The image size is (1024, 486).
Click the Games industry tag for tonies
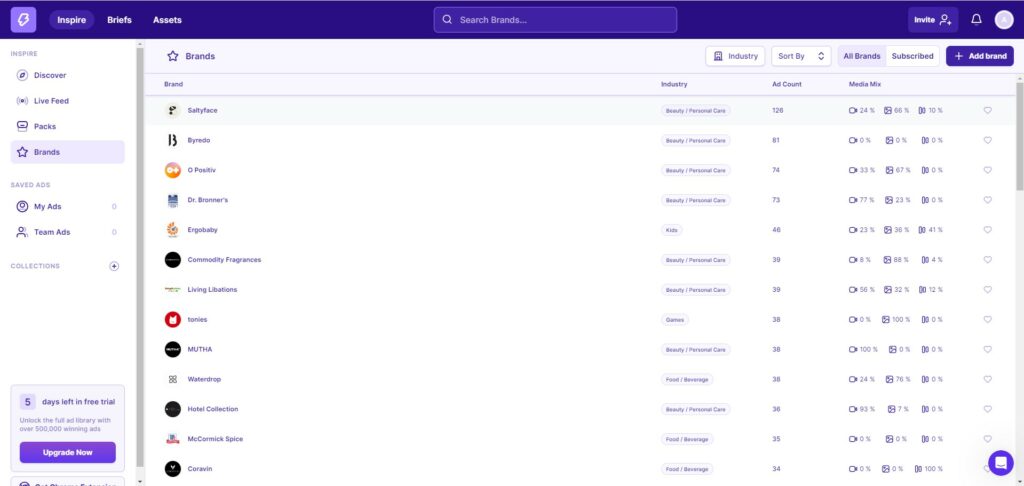point(675,319)
